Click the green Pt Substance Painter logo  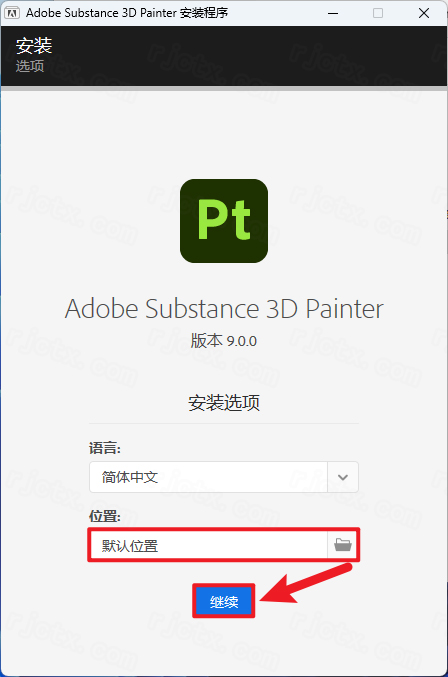[x=224, y=221]
